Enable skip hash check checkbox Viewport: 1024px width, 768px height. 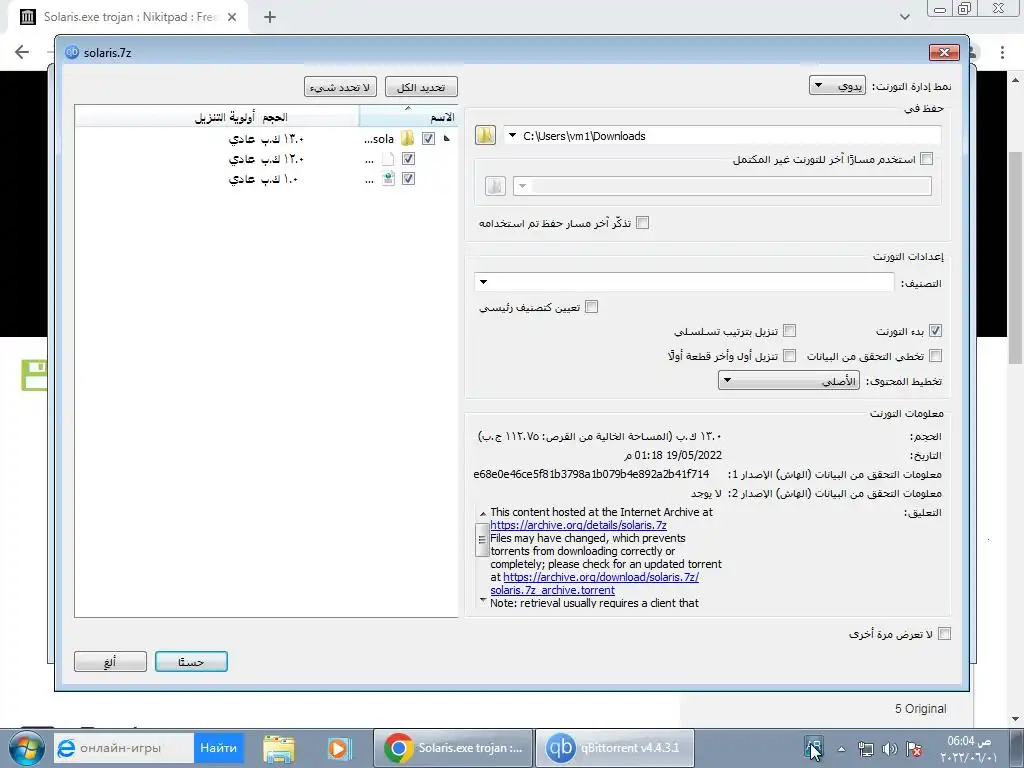click(935, 356)
